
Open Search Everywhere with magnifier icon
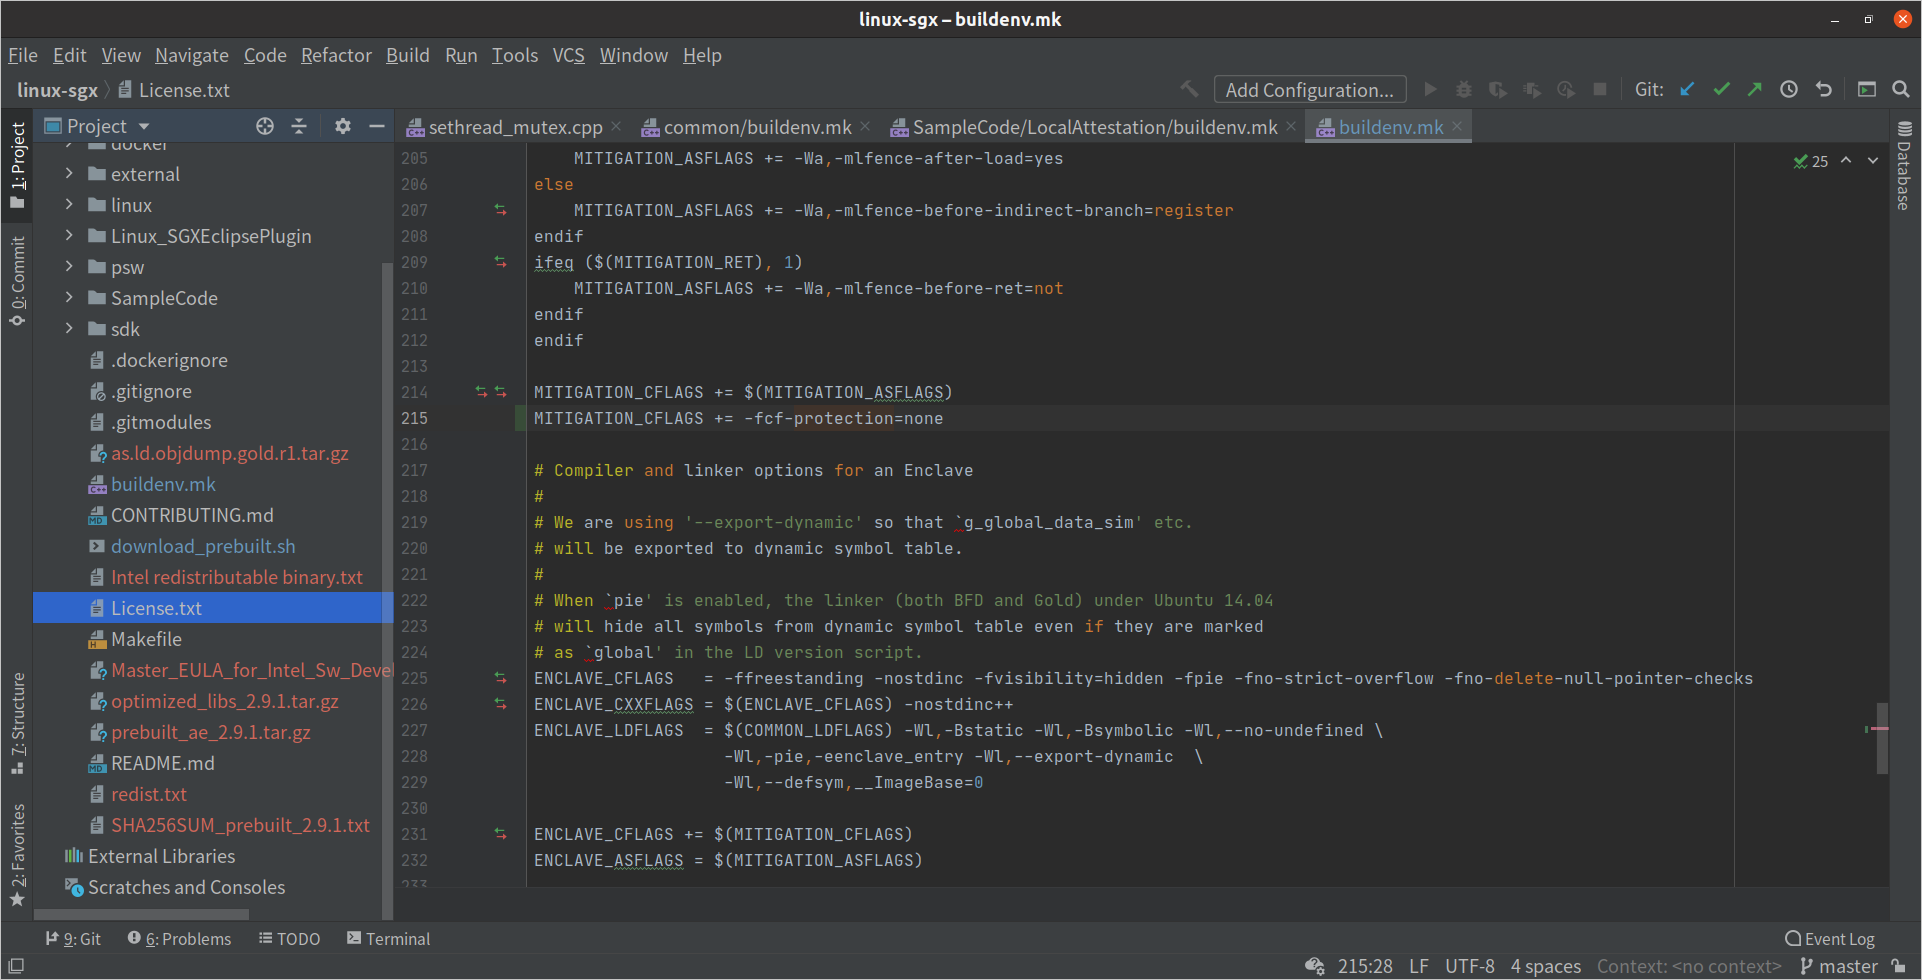(1901, 89)
